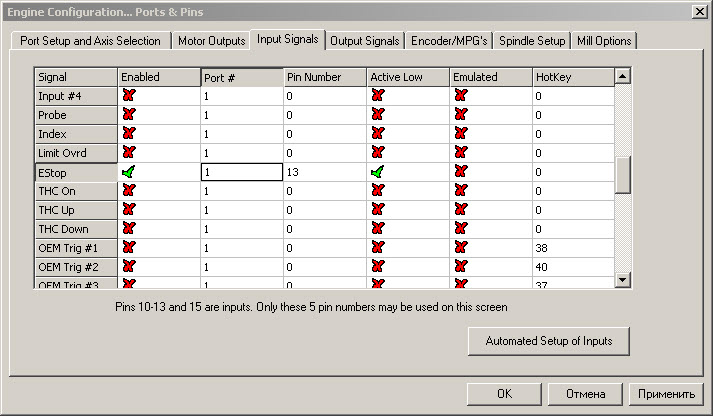Click the Emulated column header
Viewport: 713px width, 416px height.
pos(491,77)
